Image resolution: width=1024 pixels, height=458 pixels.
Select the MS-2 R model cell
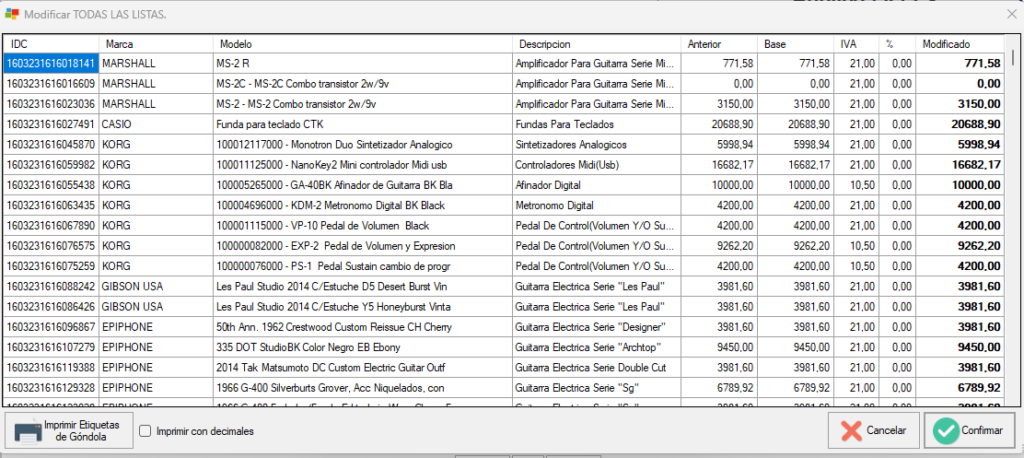pos(362,63)
